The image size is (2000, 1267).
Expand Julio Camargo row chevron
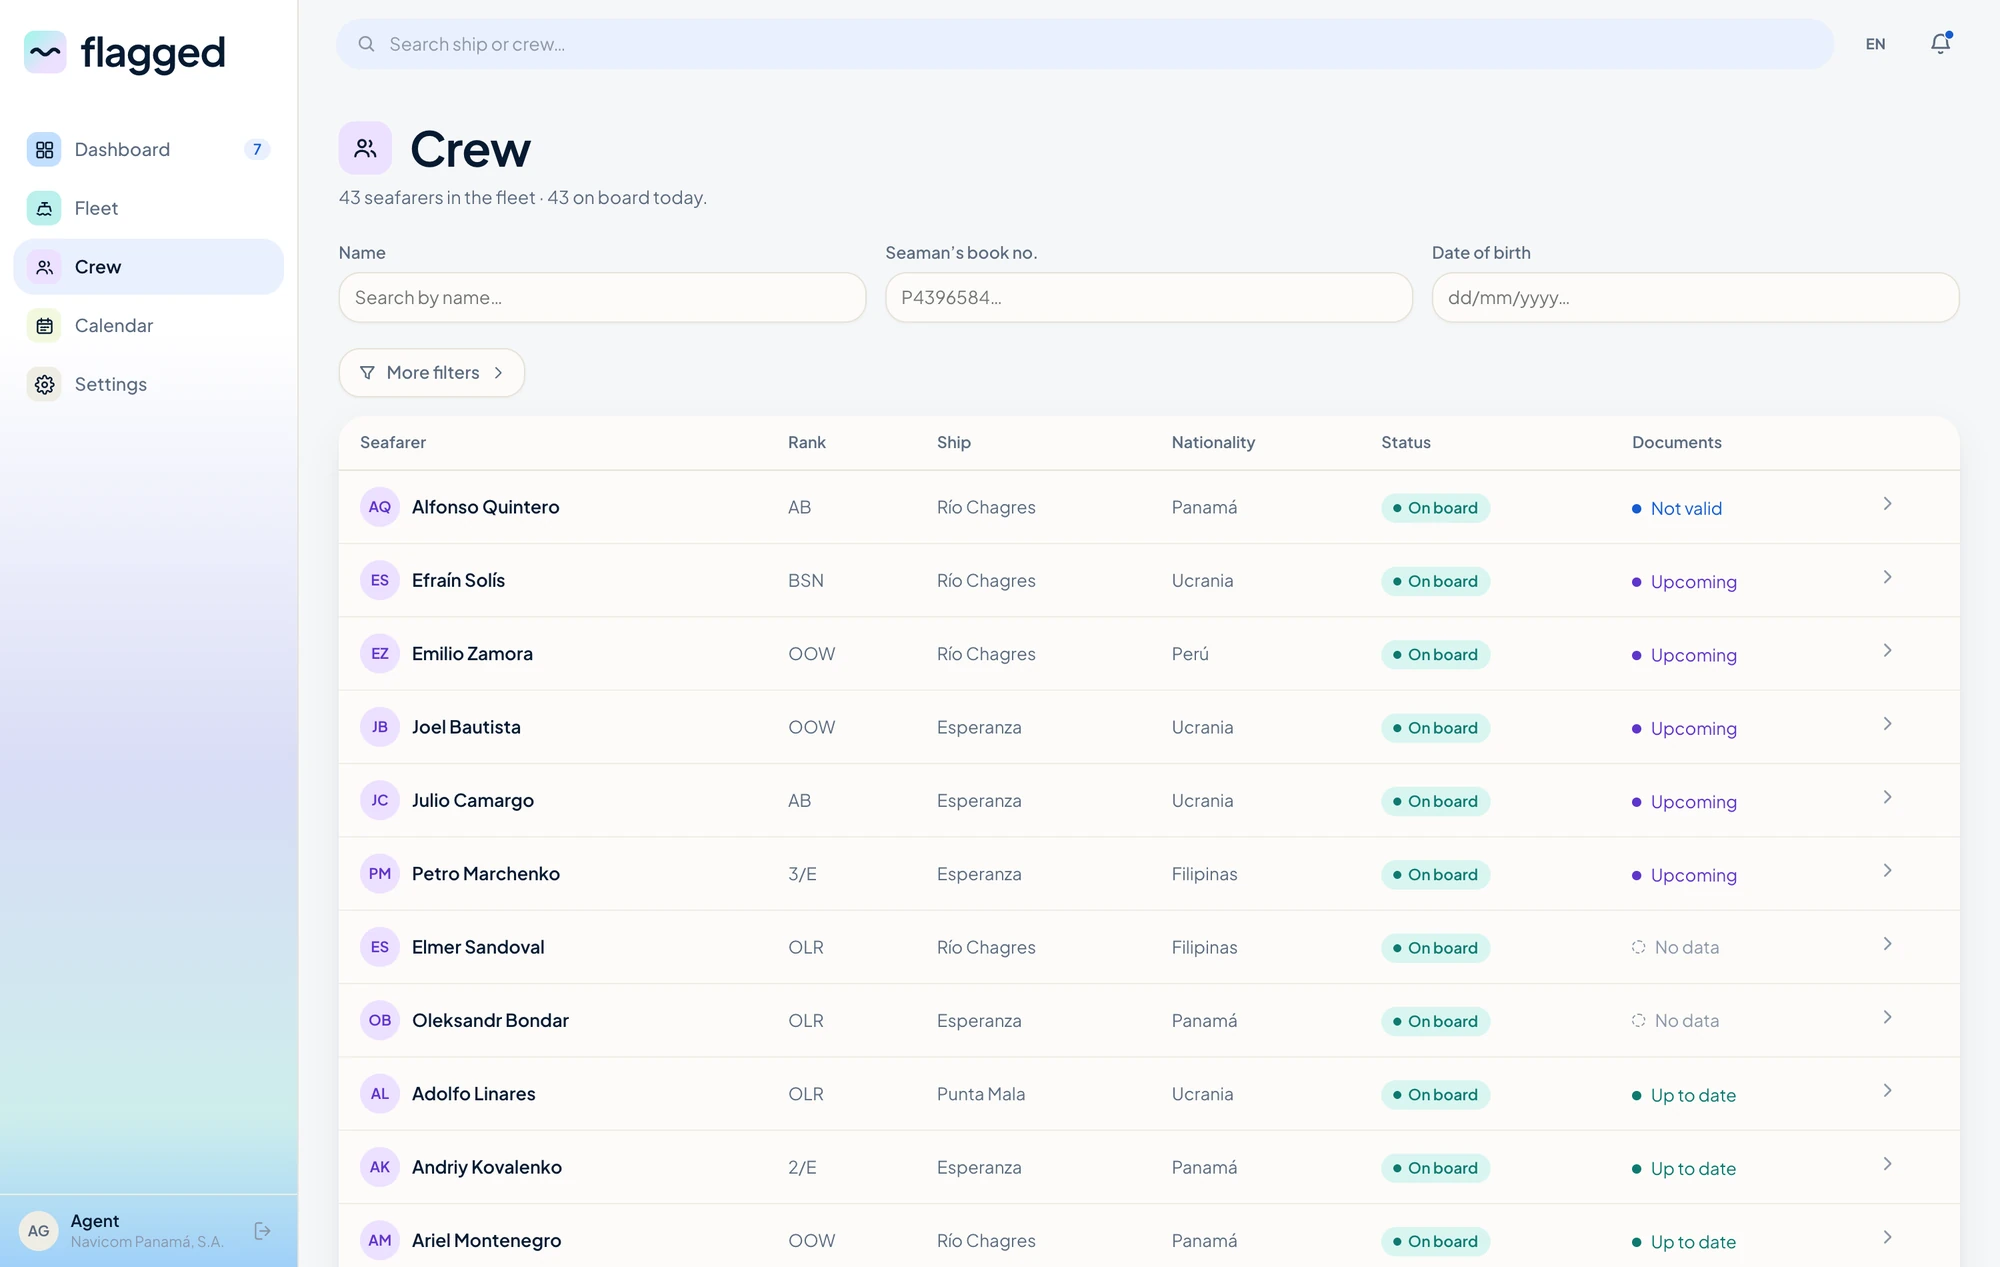[1887, 797]
